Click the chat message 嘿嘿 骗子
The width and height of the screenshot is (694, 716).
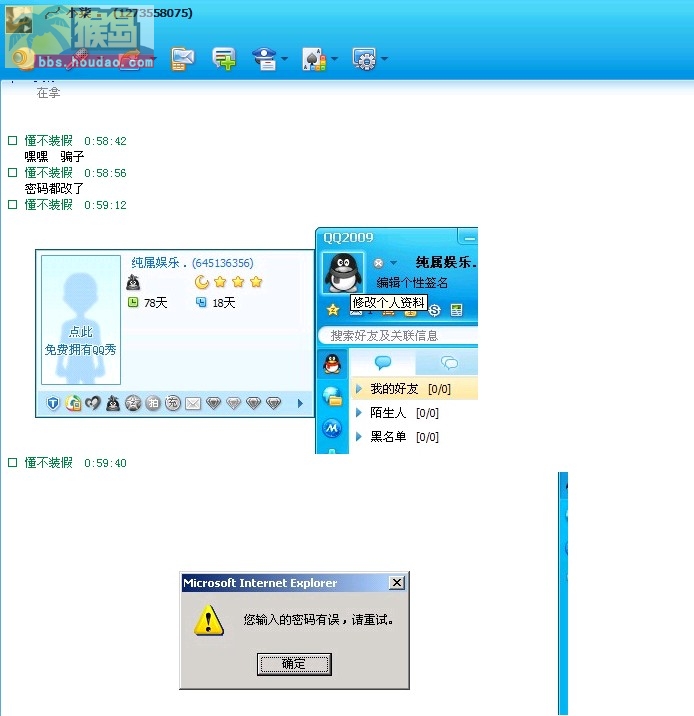coord(54,157)
